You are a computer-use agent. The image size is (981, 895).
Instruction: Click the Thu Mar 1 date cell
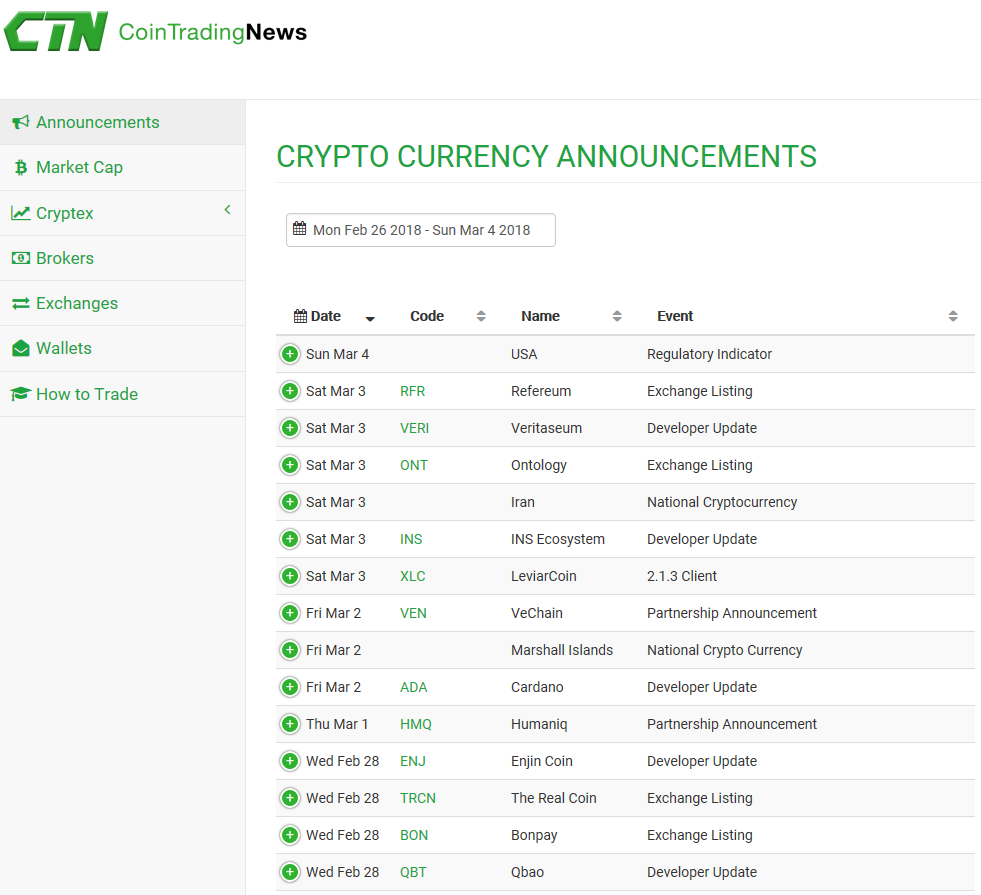pyautogui.click(x=337, y=724)
